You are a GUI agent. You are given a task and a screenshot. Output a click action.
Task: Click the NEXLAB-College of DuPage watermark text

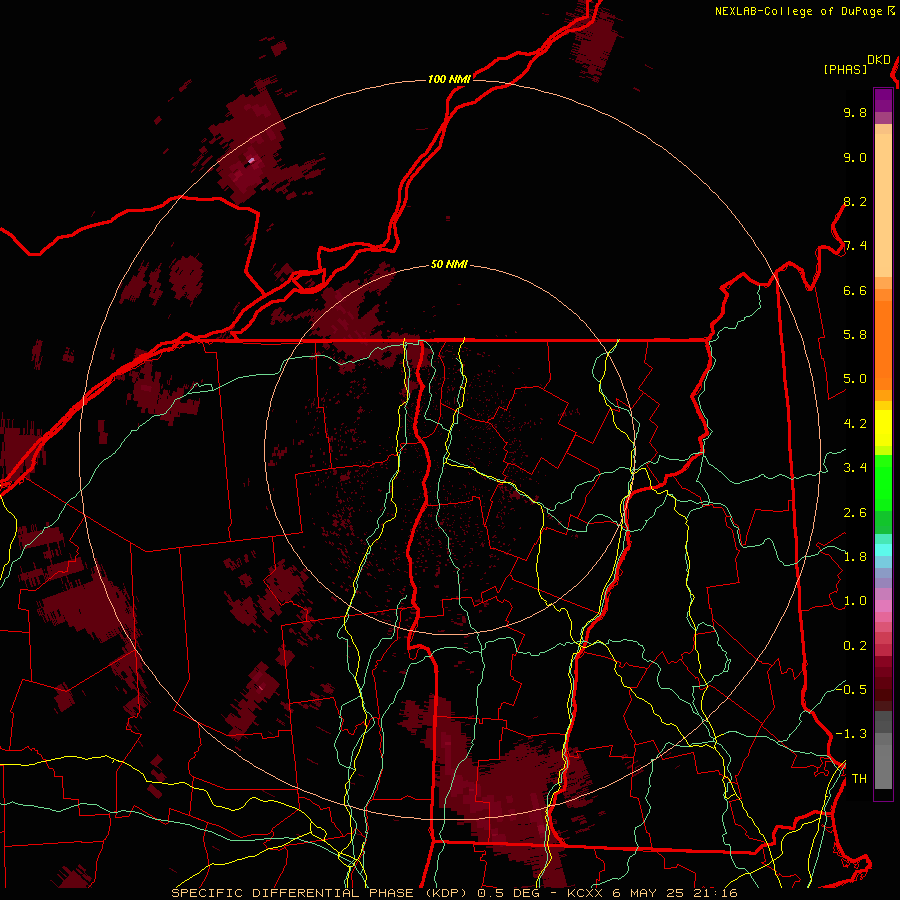(x=804, y=11)
